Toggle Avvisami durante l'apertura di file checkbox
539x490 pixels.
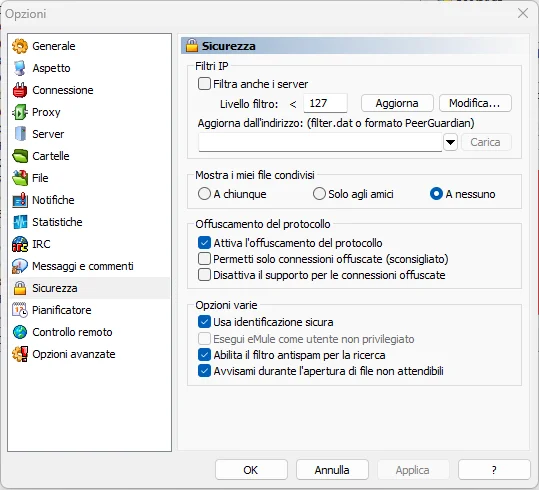click(x=204, y=371)
